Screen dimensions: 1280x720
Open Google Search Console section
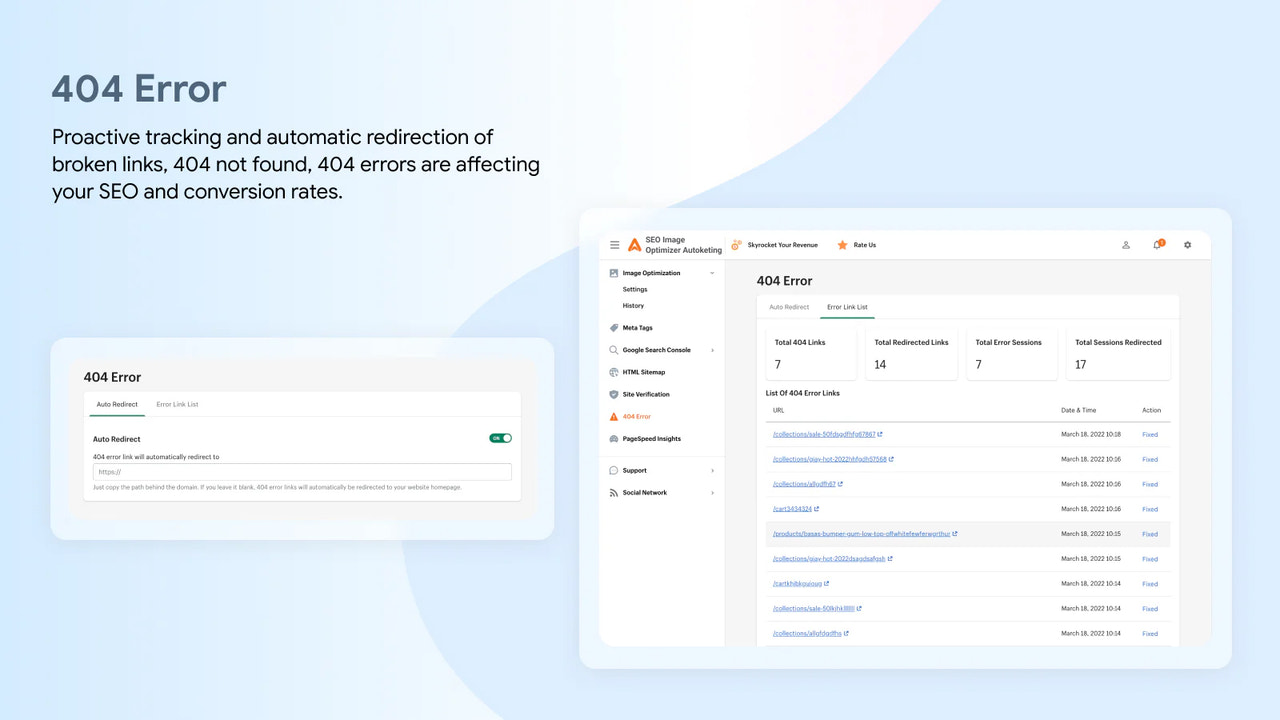coord(655,349)
